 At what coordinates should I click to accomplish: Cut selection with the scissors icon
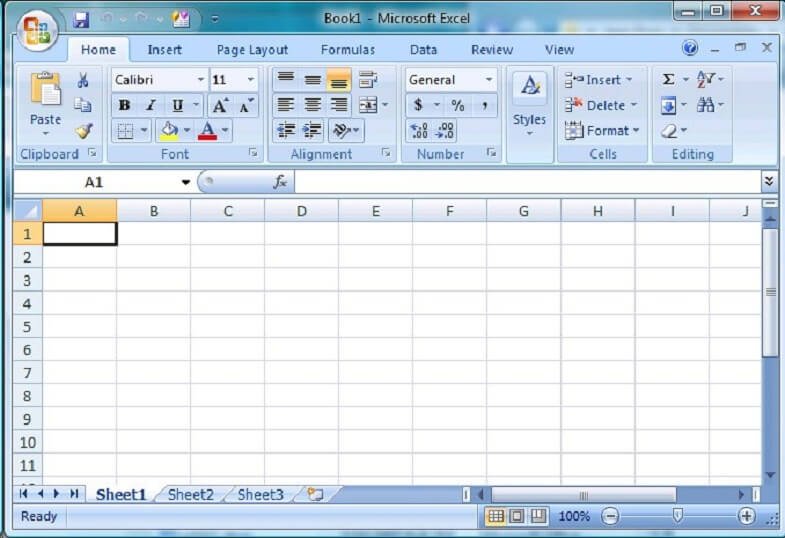(83, 80)
